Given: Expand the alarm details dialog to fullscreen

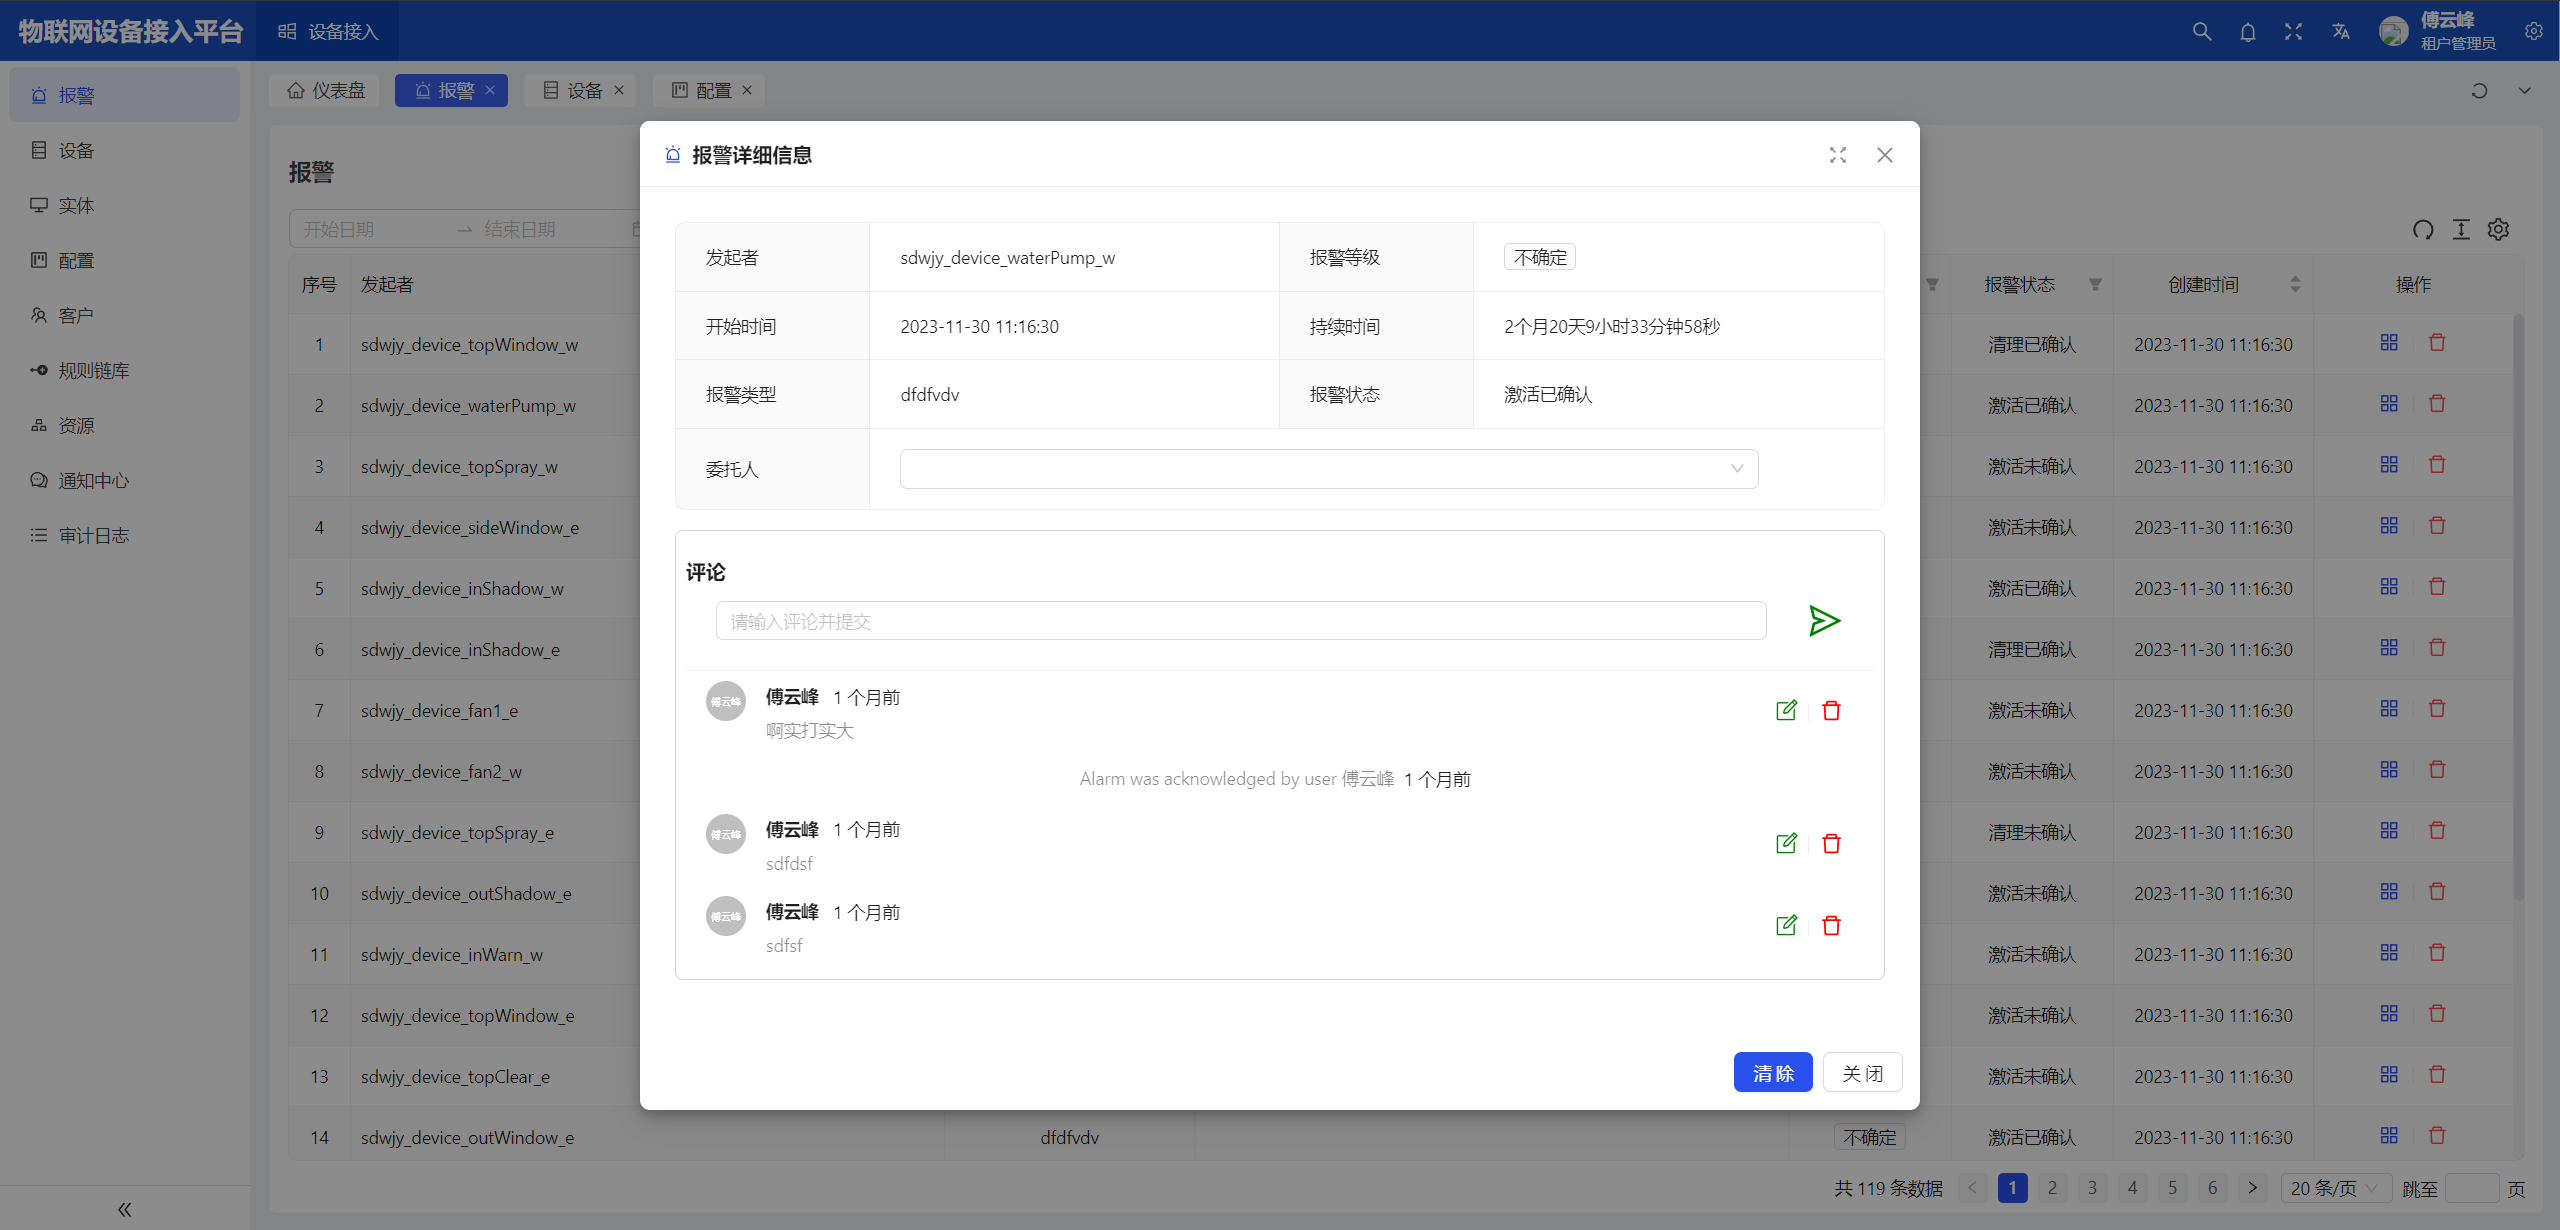Looking at the screenshot, I should coord(1837,155).
